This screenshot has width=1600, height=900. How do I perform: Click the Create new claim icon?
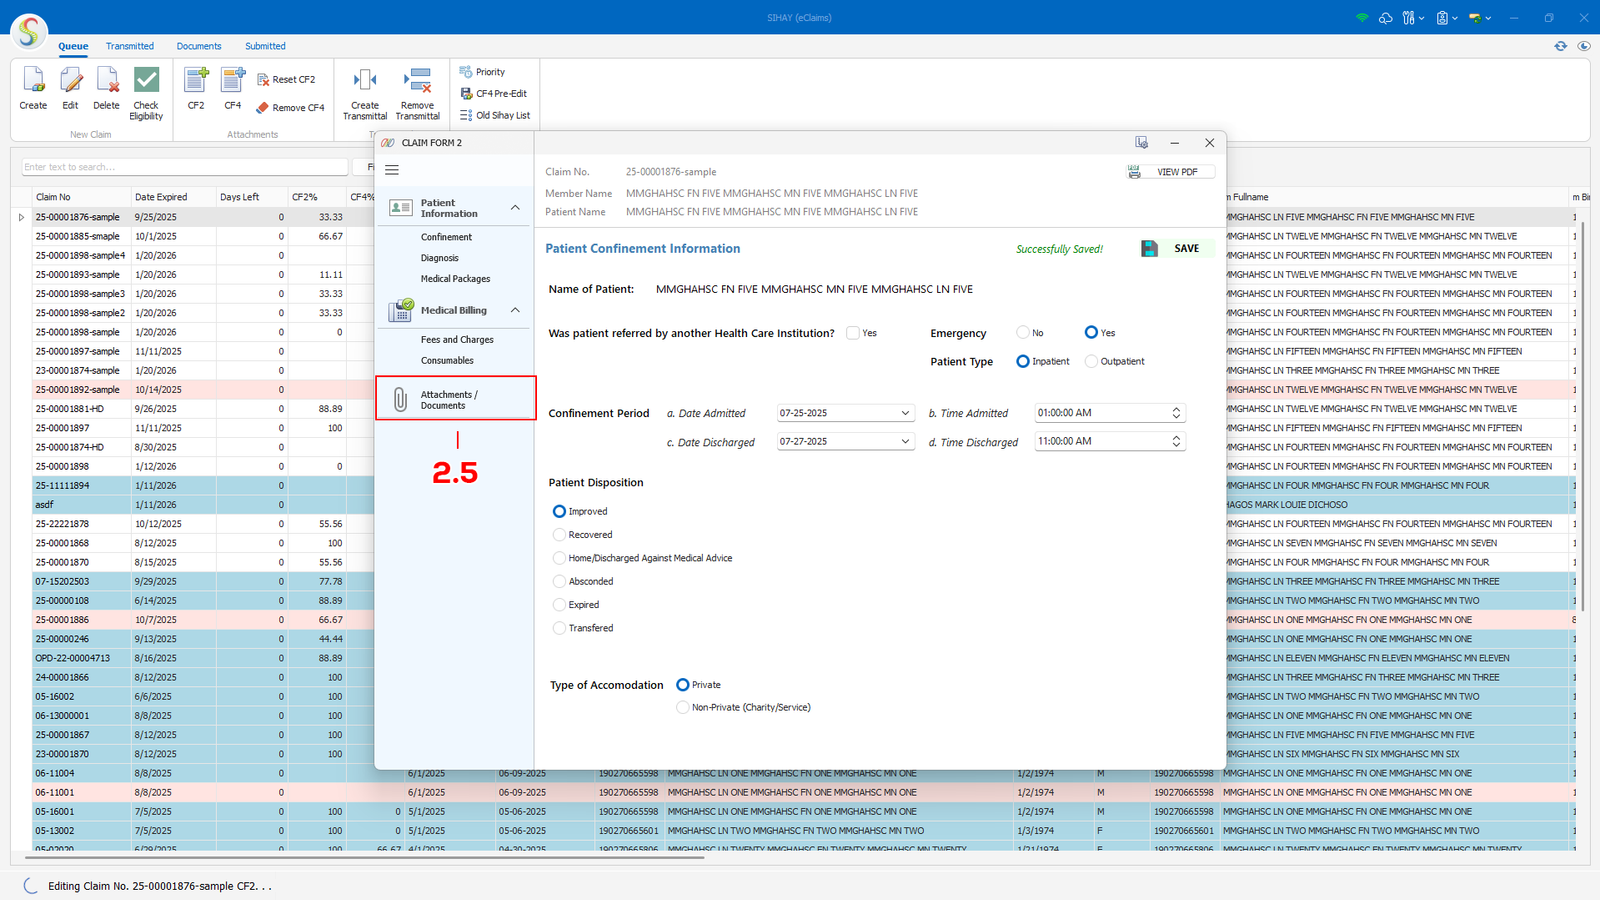[33, 87]
